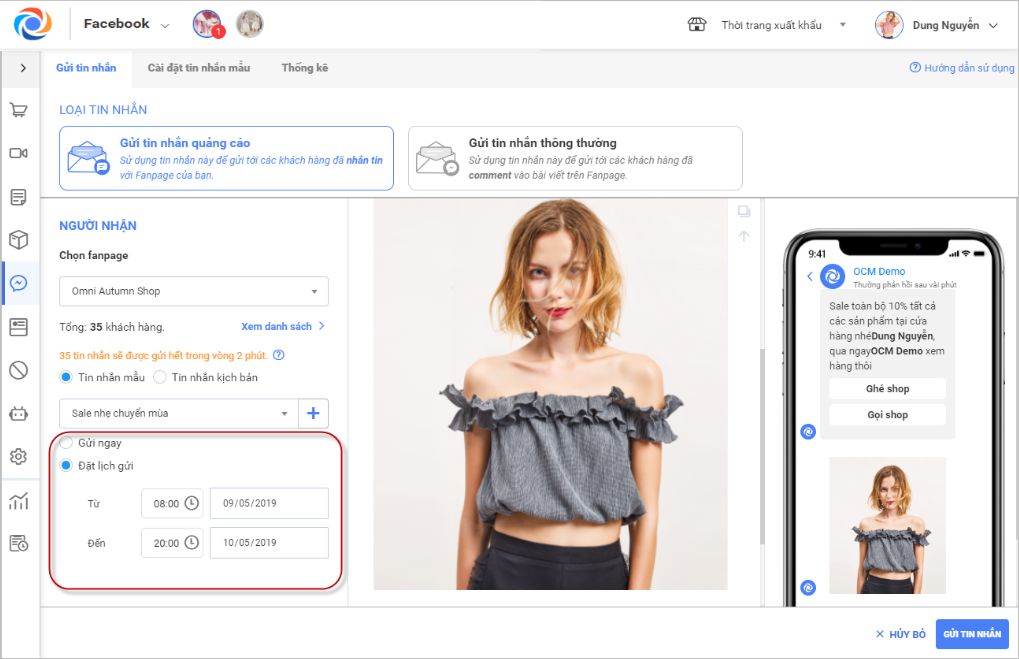This screenshot has width=1019, height=659.
Task: Open the news article sidebar icon
Action: [19, 327]
